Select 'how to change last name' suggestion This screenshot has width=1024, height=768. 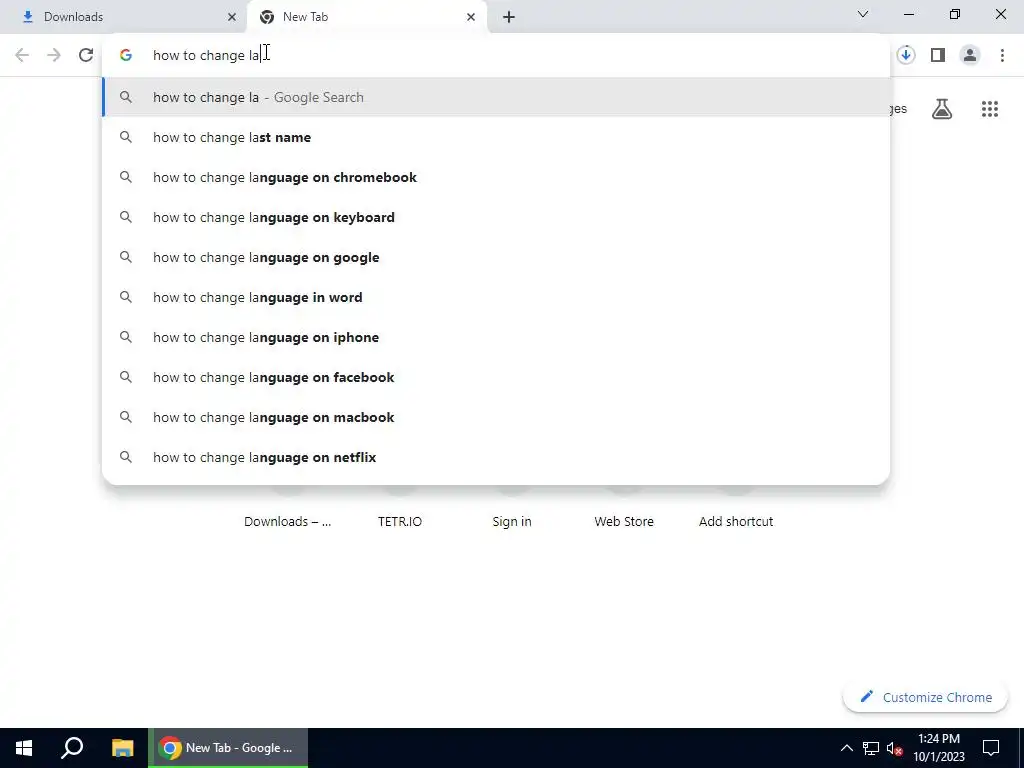tap(496, 137)
